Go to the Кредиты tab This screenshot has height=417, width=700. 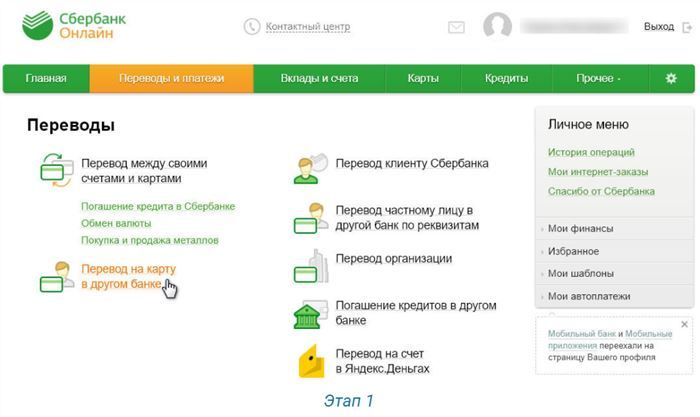[506, 79]
